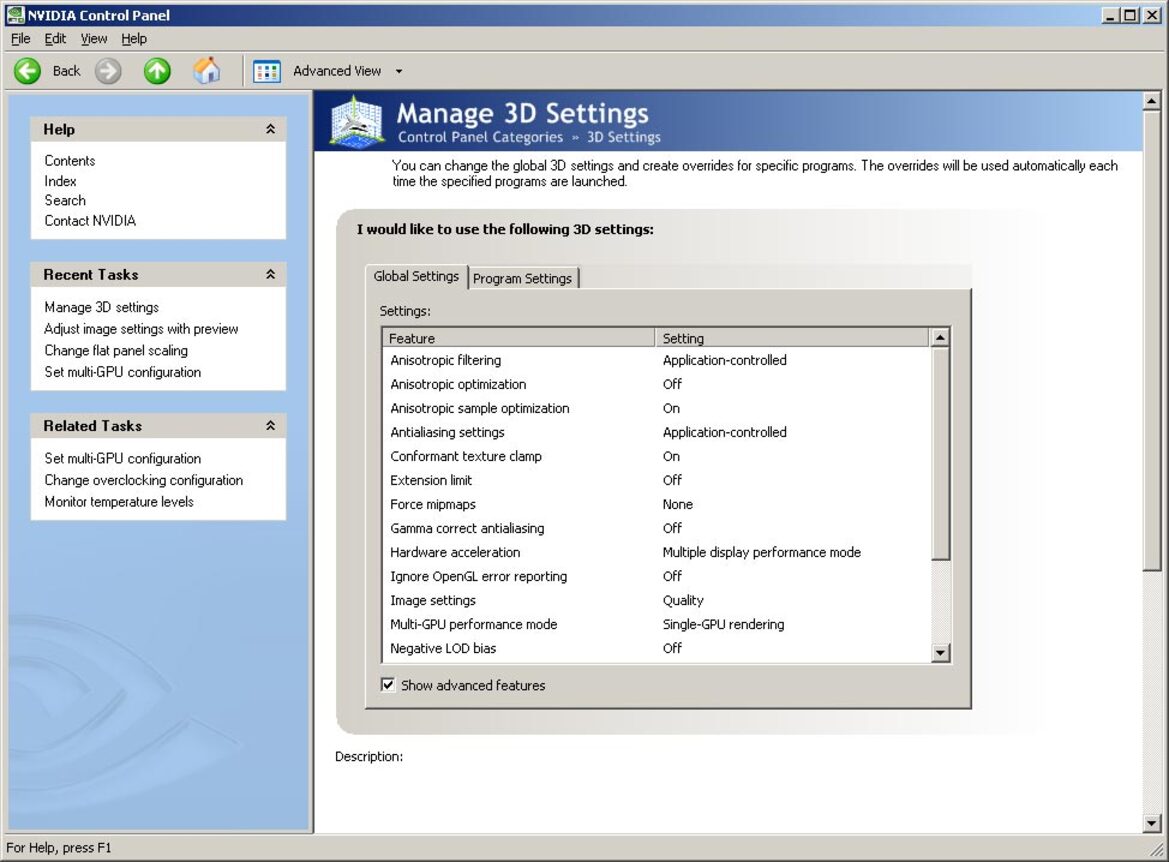The image size is (1169, 862).
Task: Open Change flat panel scaling task
Action: pos(116,350)
